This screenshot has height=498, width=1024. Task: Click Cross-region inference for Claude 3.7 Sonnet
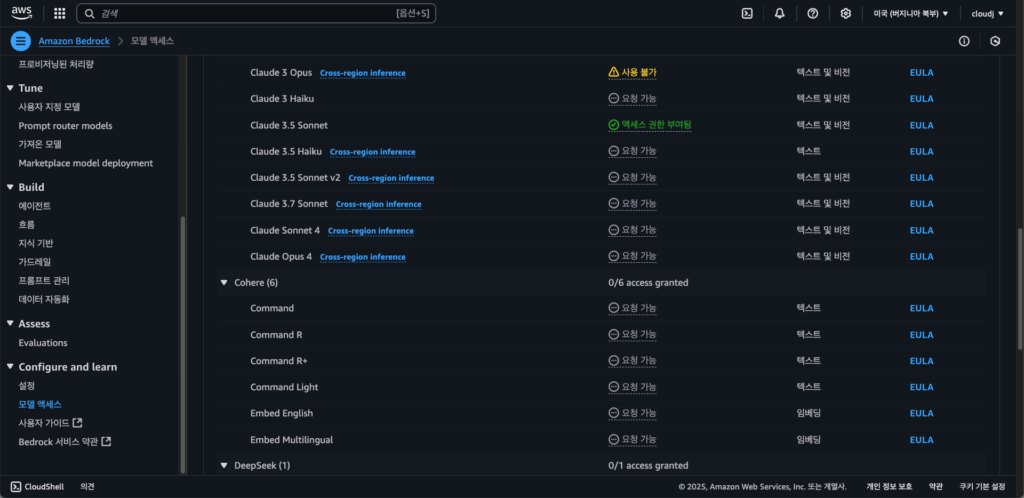coord(379,204)
